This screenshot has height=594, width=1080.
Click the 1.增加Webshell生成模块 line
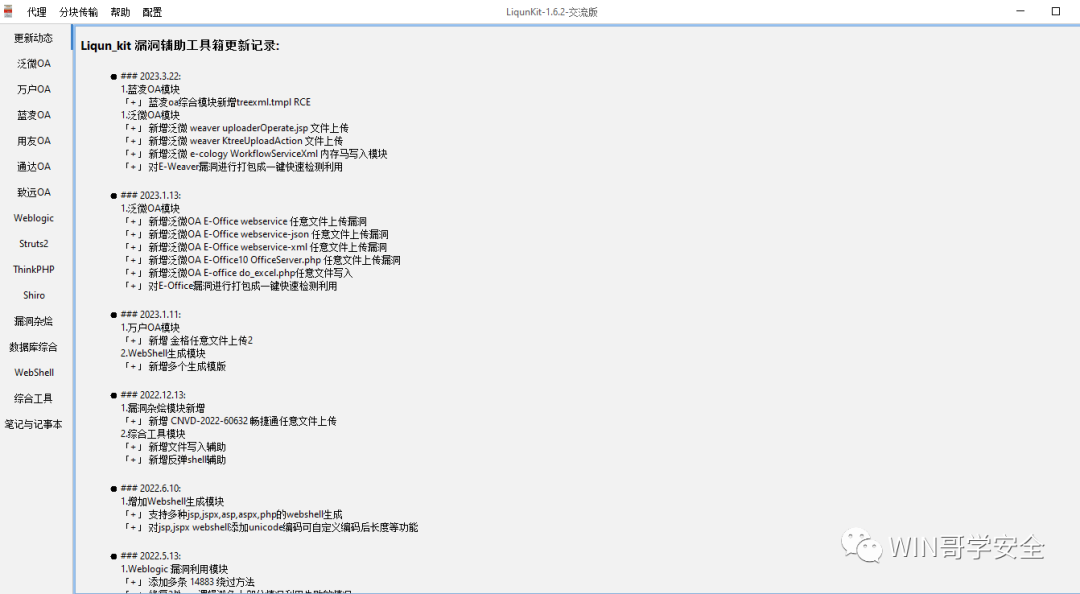coord(172,502)
